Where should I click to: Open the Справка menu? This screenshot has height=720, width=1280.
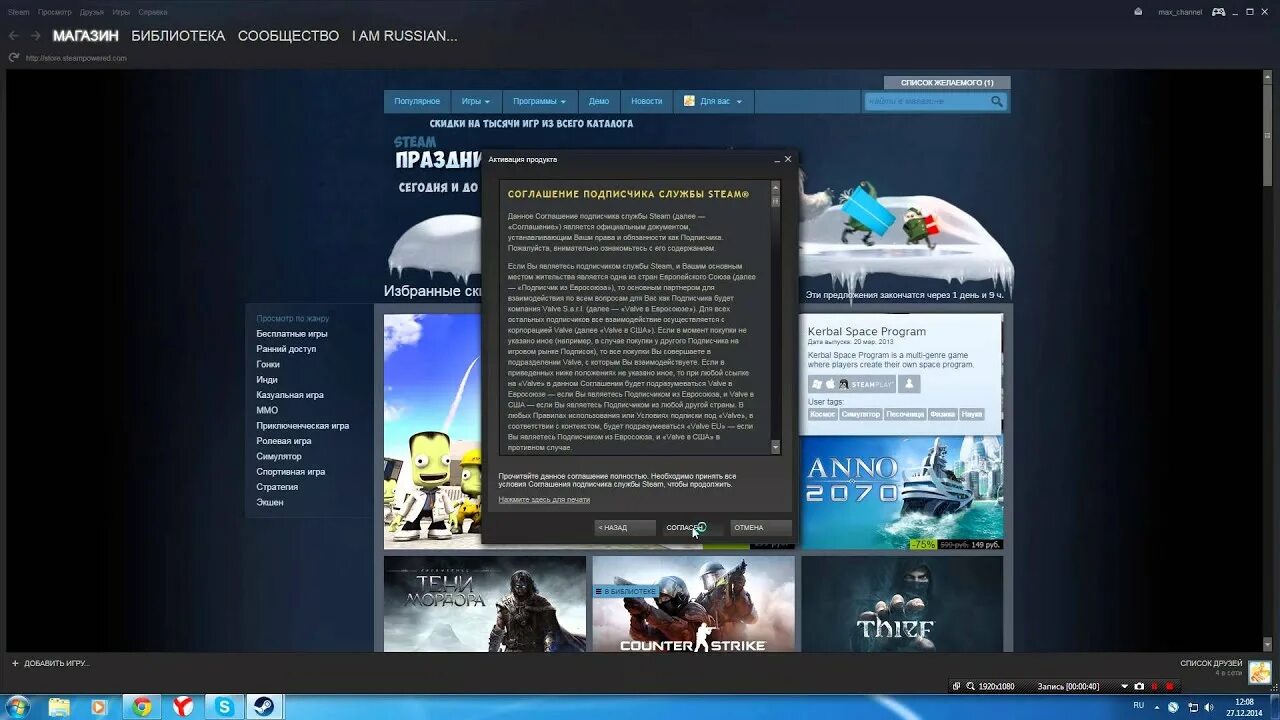pos(152,12)
